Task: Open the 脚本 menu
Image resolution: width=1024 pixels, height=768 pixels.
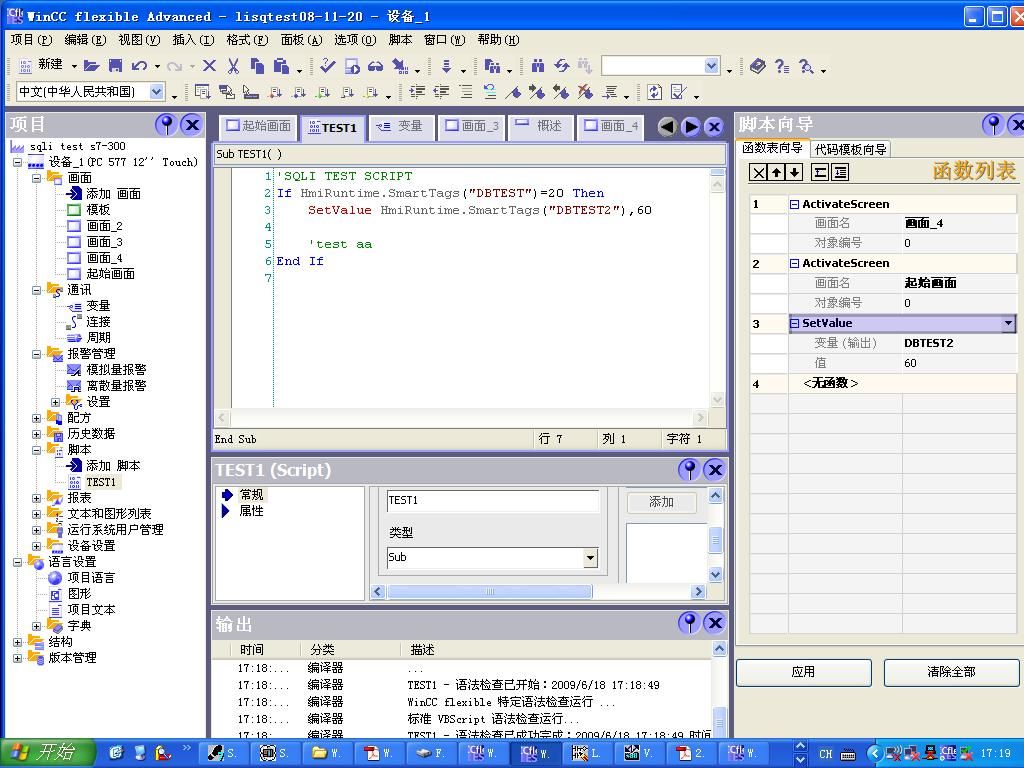Action: 400,40
